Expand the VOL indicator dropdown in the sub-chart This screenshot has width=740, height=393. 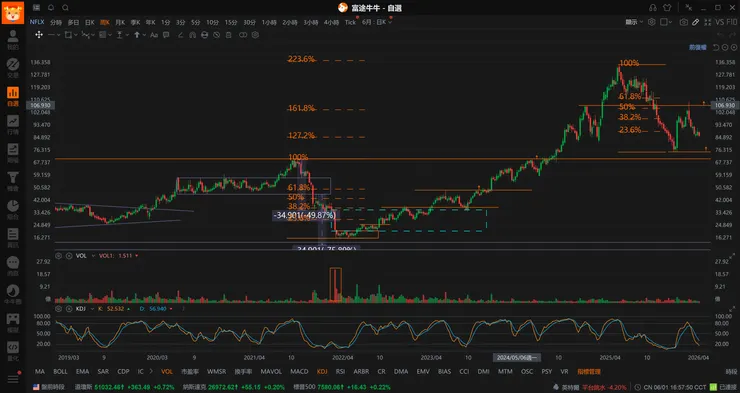point(93,256)
